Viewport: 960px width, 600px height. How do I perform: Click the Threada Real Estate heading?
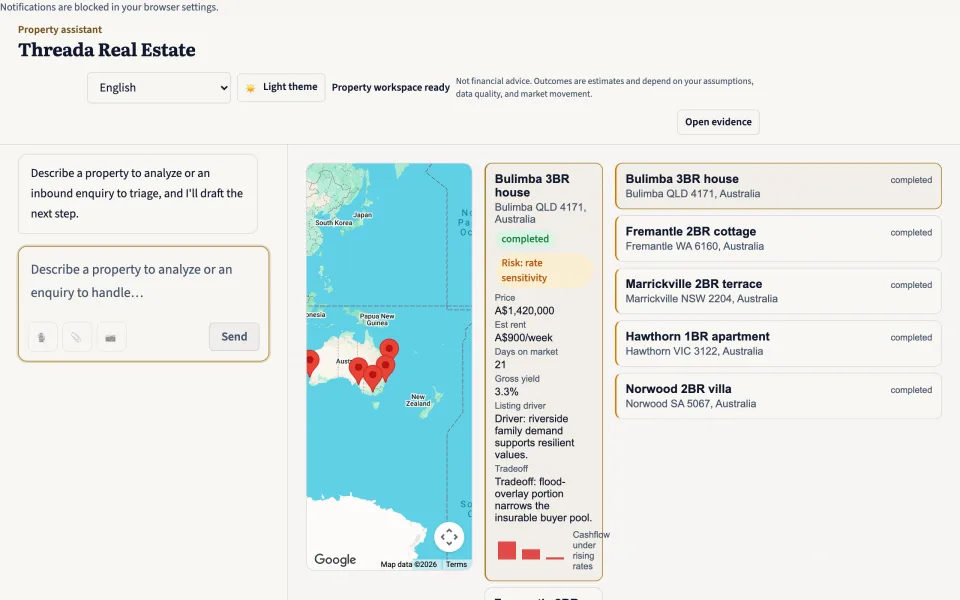(x=107, y=50)
